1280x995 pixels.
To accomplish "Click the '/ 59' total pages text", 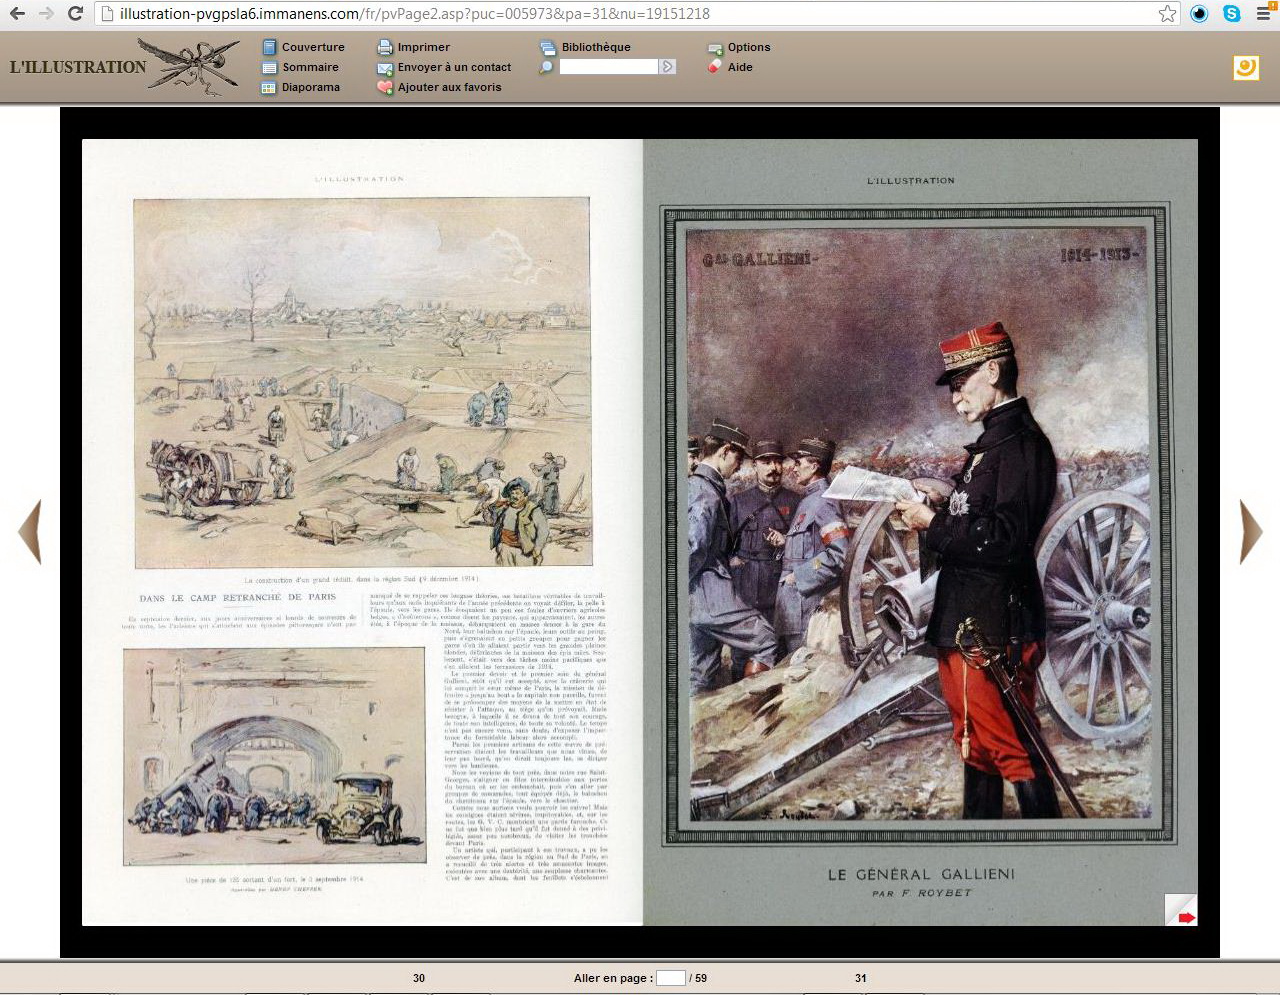I will pos(698,978).
